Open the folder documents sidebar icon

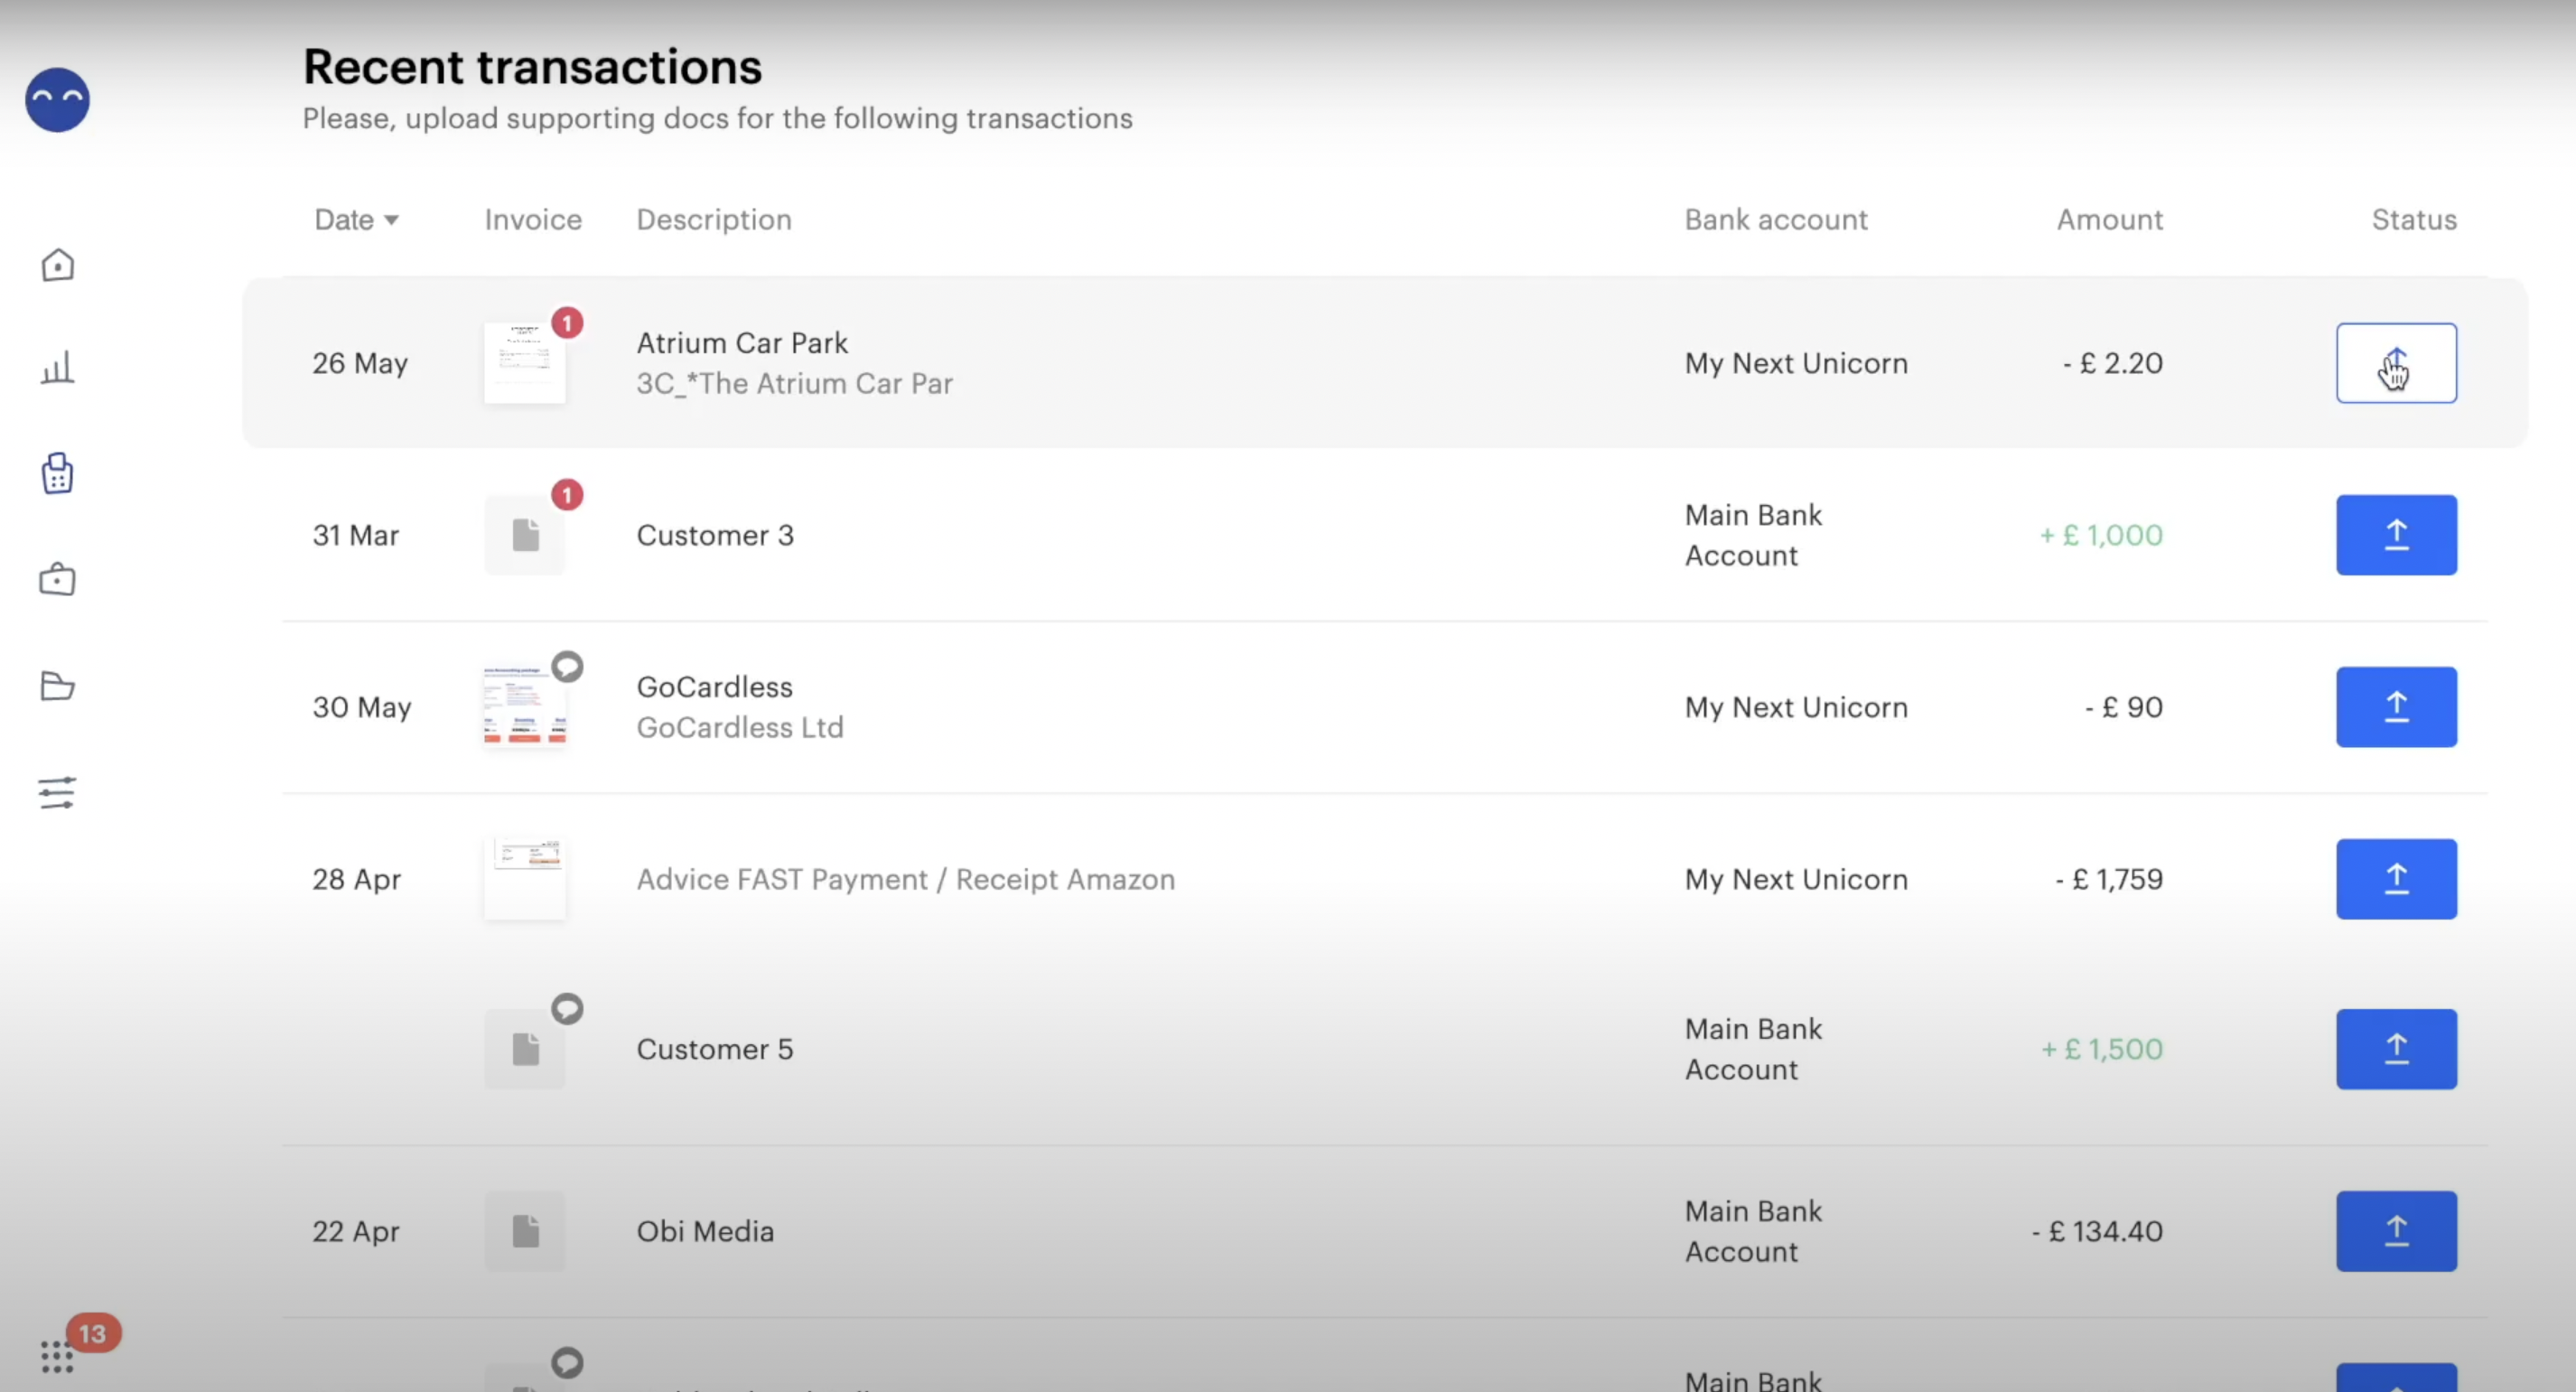point(57,686)
